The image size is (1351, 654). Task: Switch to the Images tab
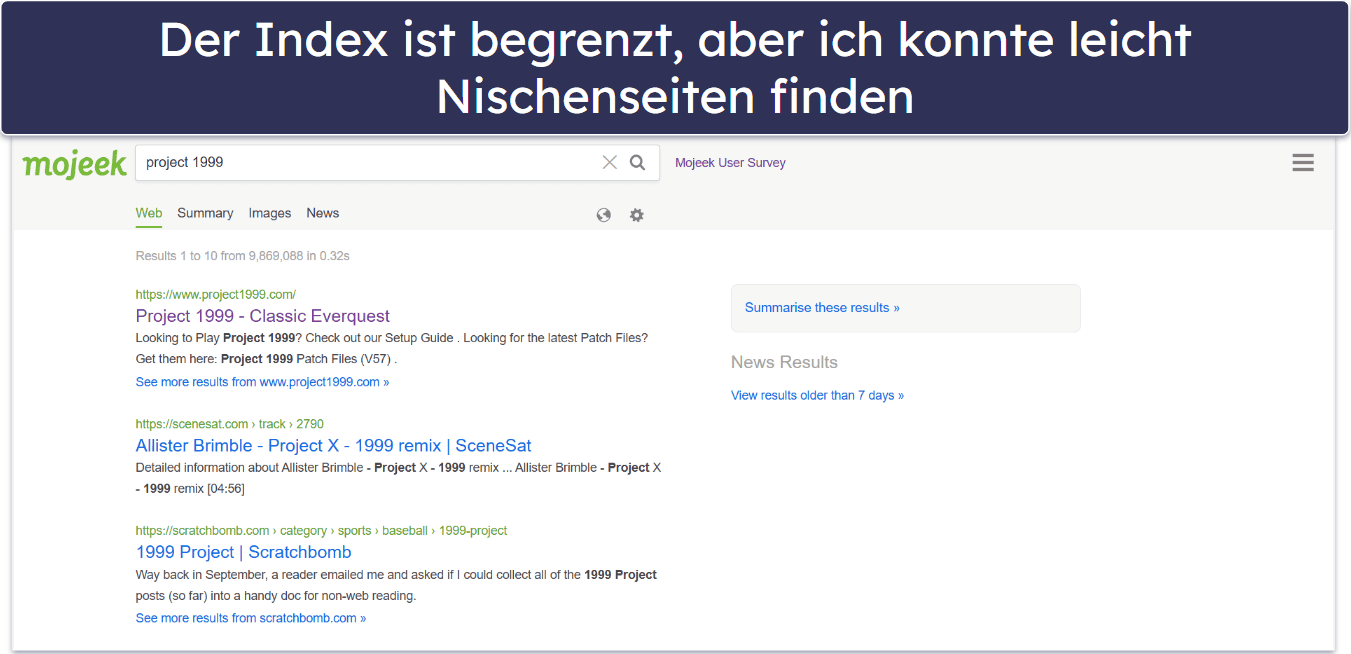coord(270,213)
